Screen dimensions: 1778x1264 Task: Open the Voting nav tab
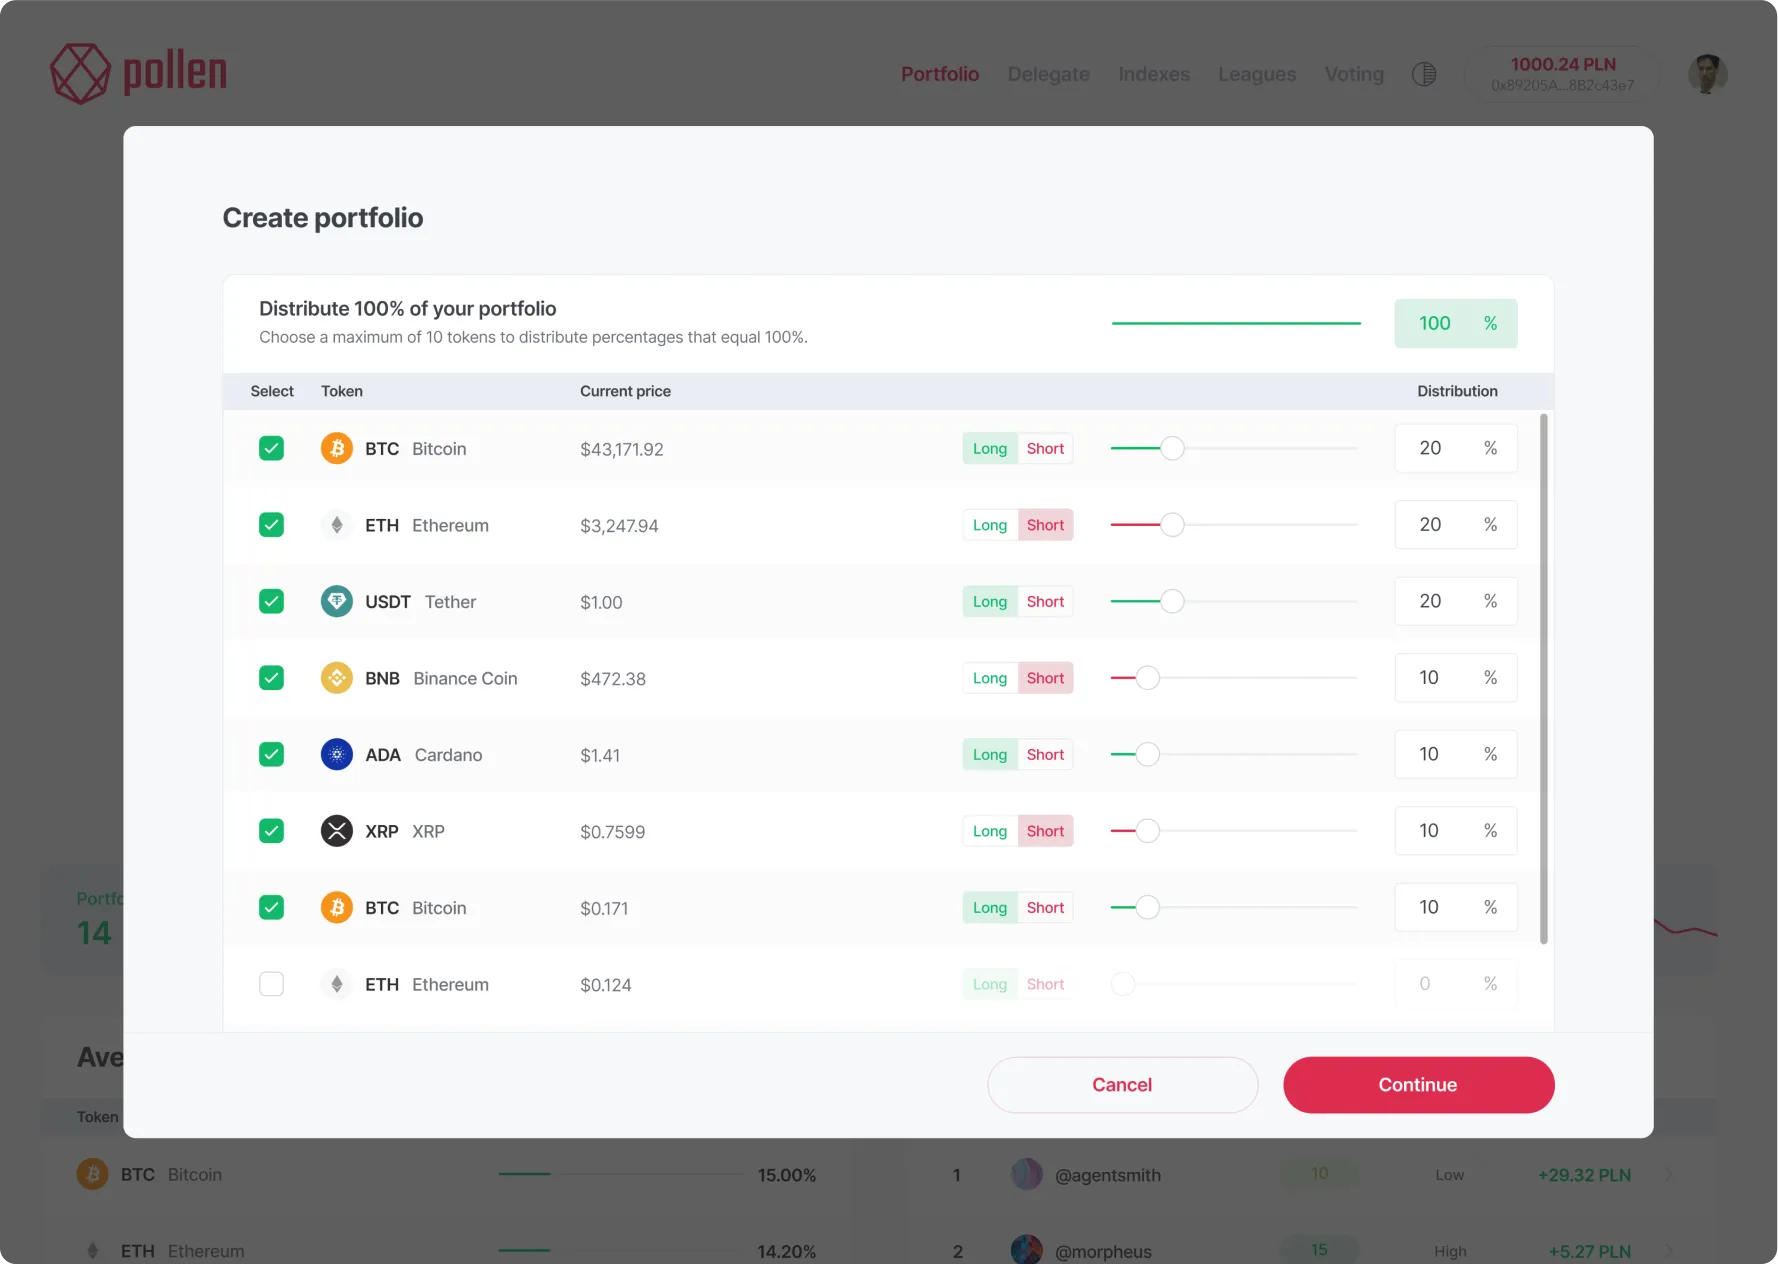point(1354,74)
